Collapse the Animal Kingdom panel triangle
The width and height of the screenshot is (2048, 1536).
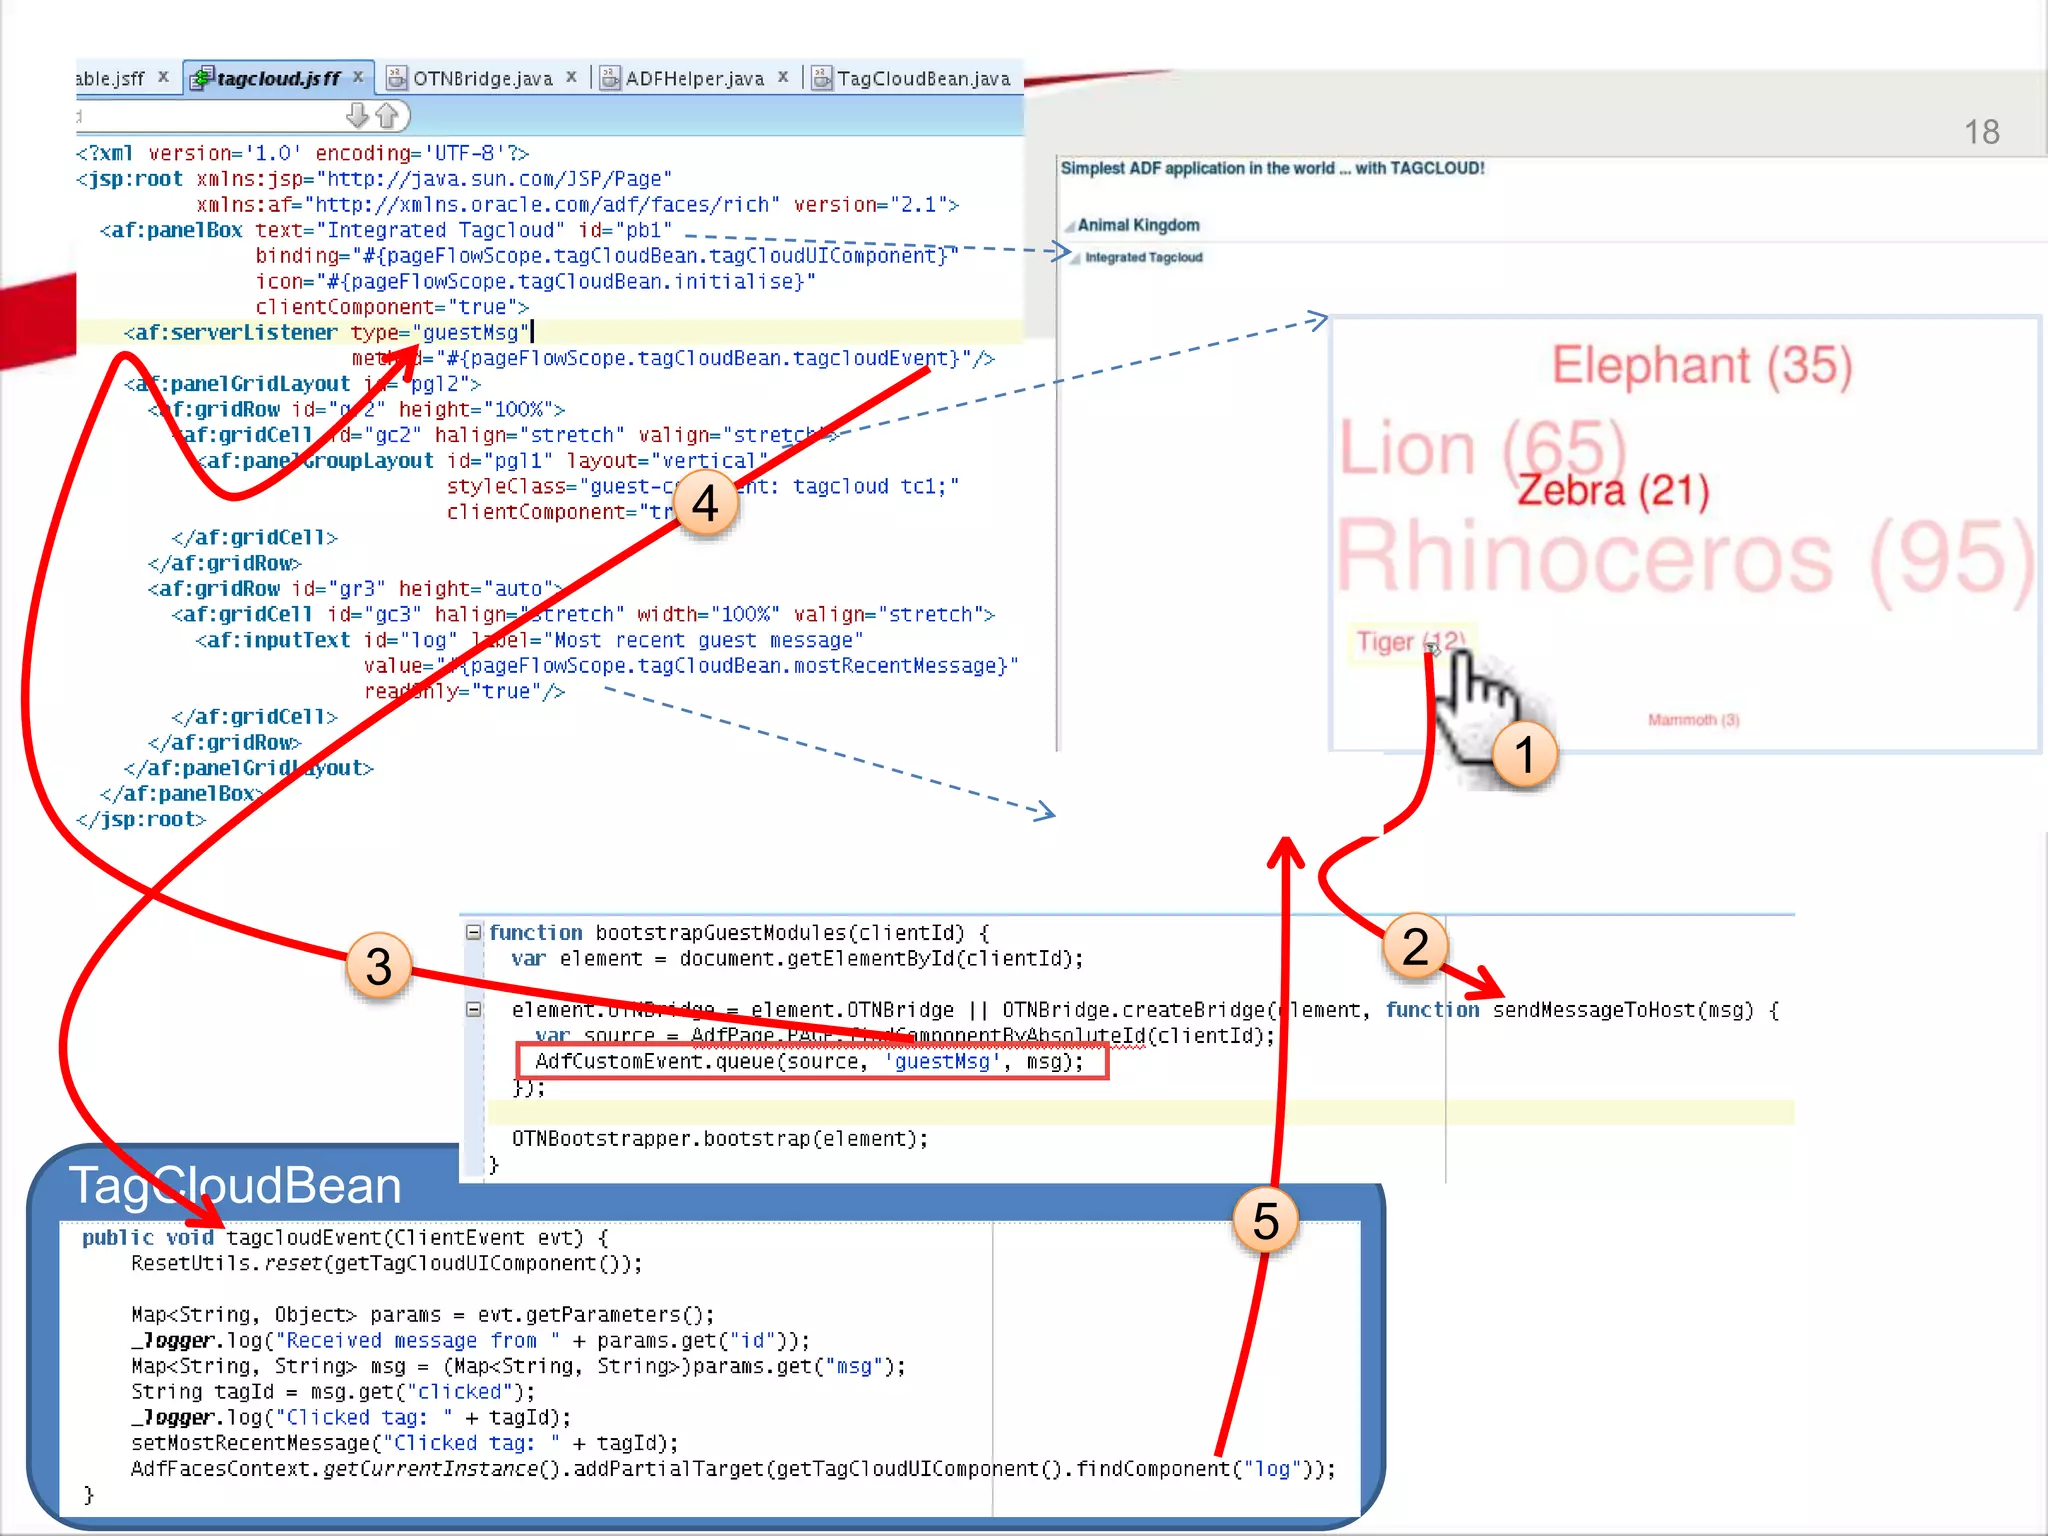click(x=1069, y=227)
